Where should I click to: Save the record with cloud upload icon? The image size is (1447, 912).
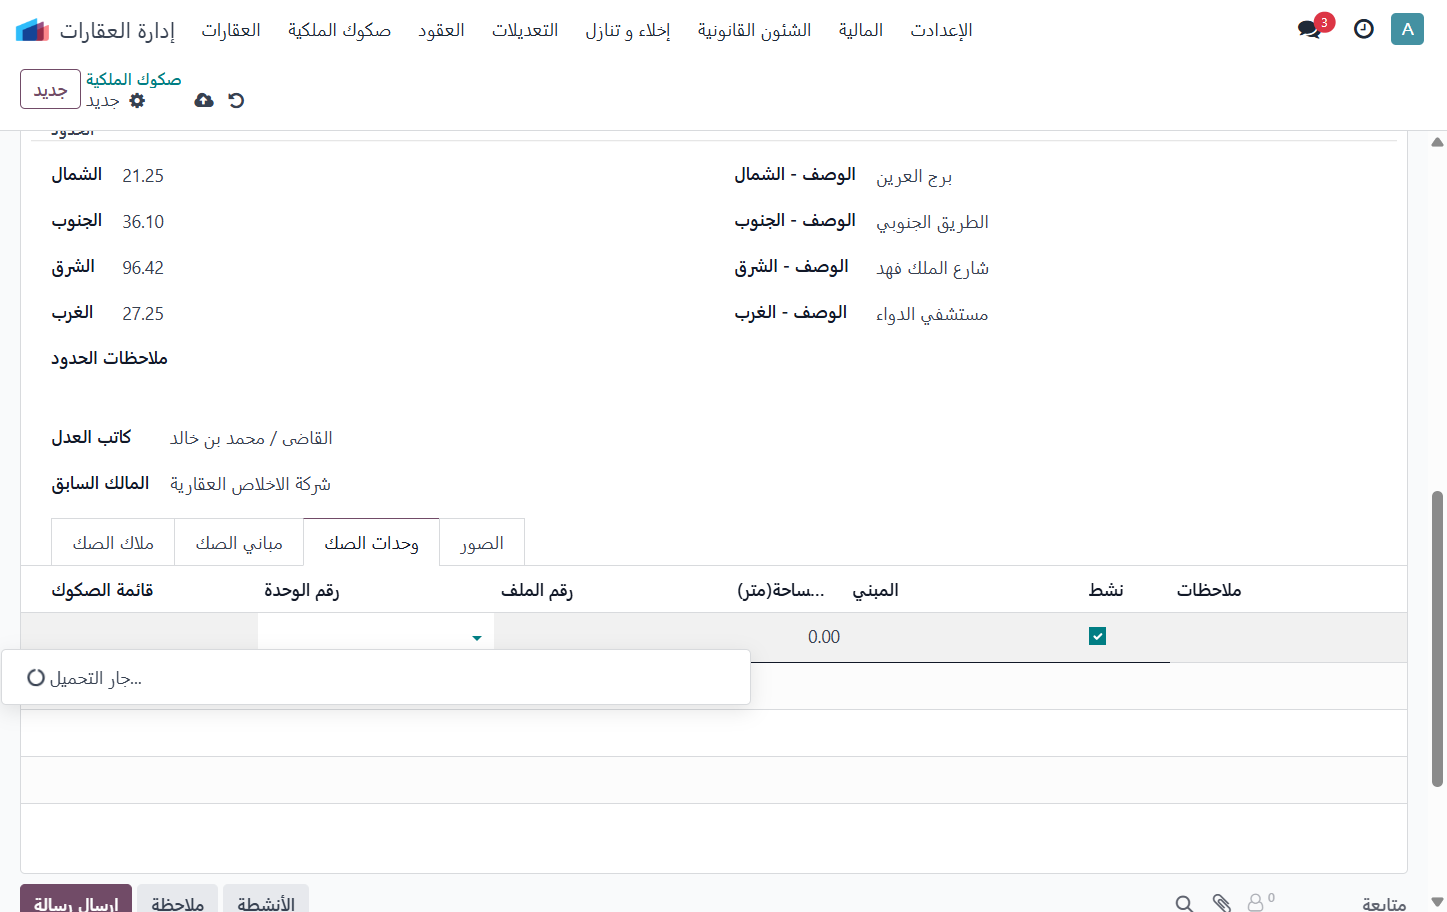[x=204, y=100]
